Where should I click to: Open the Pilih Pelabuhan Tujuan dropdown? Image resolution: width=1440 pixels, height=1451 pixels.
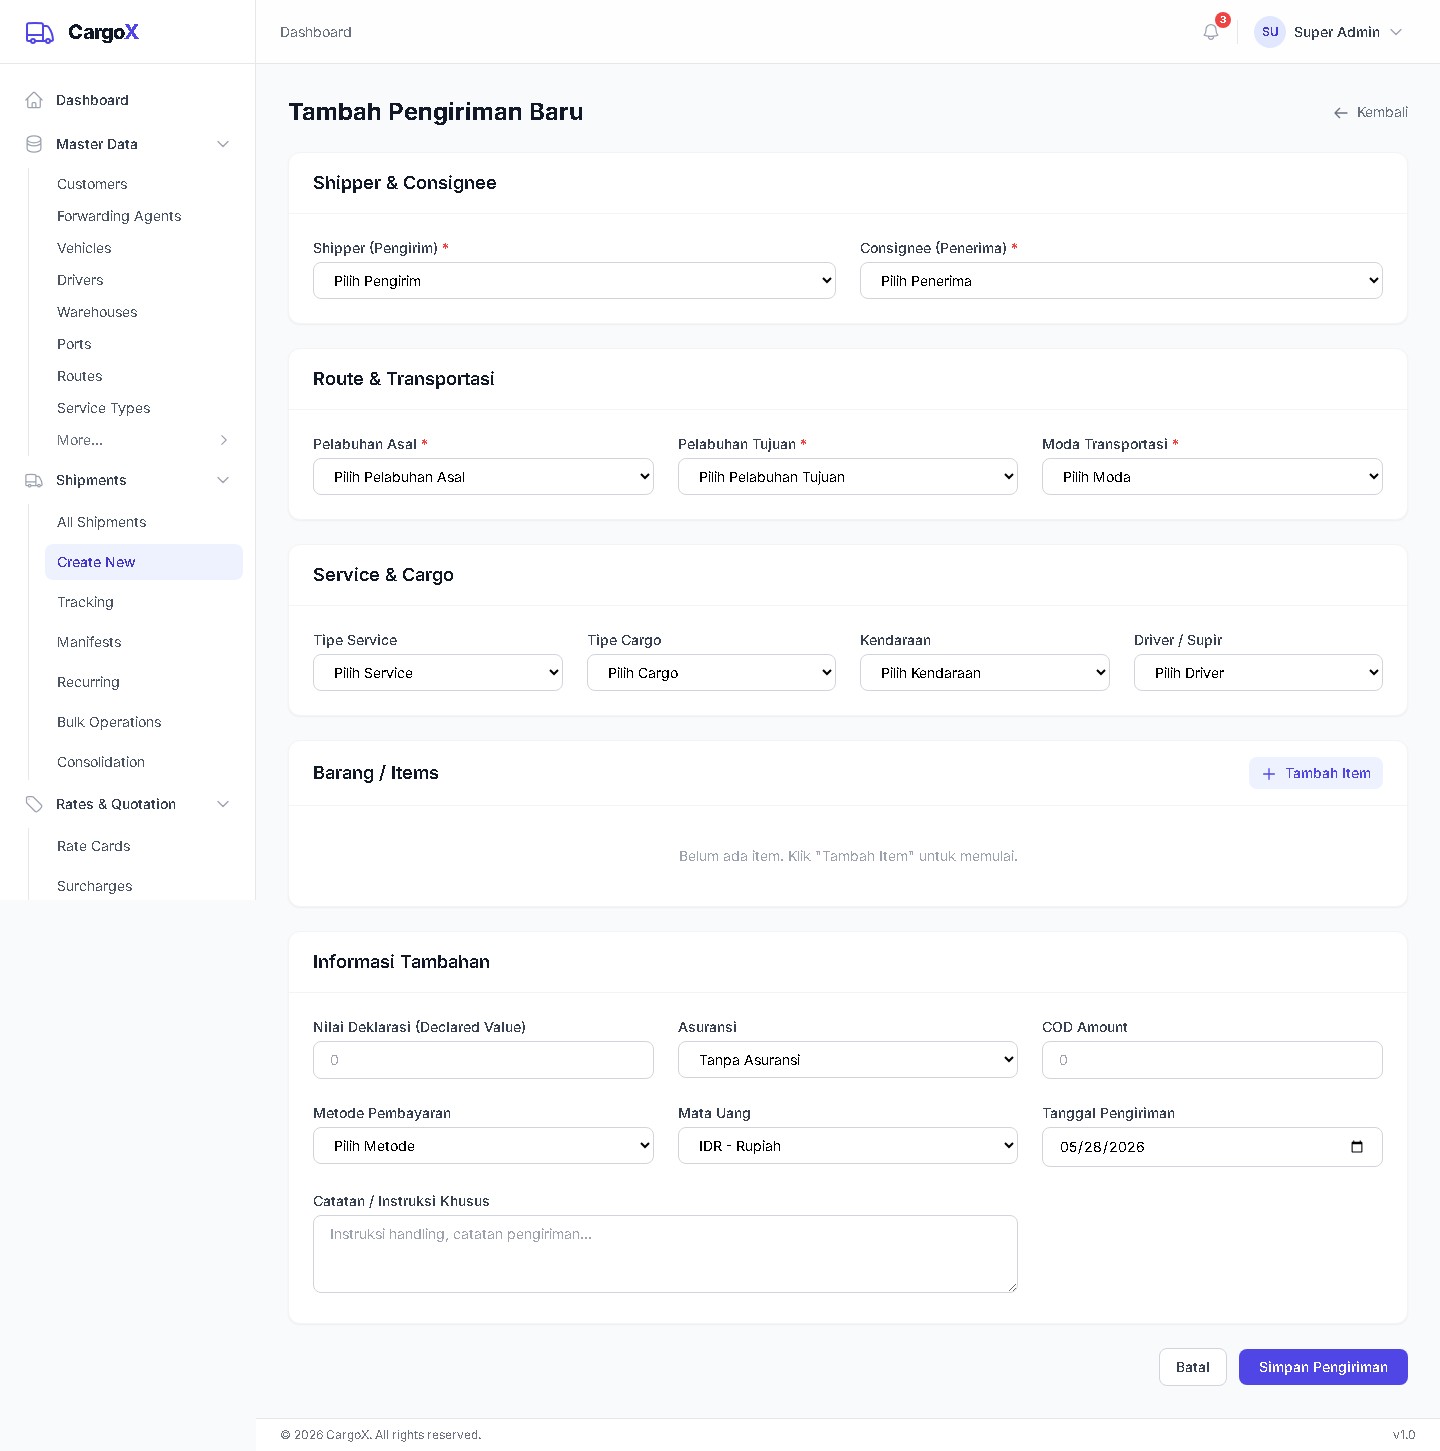(848, 477)
